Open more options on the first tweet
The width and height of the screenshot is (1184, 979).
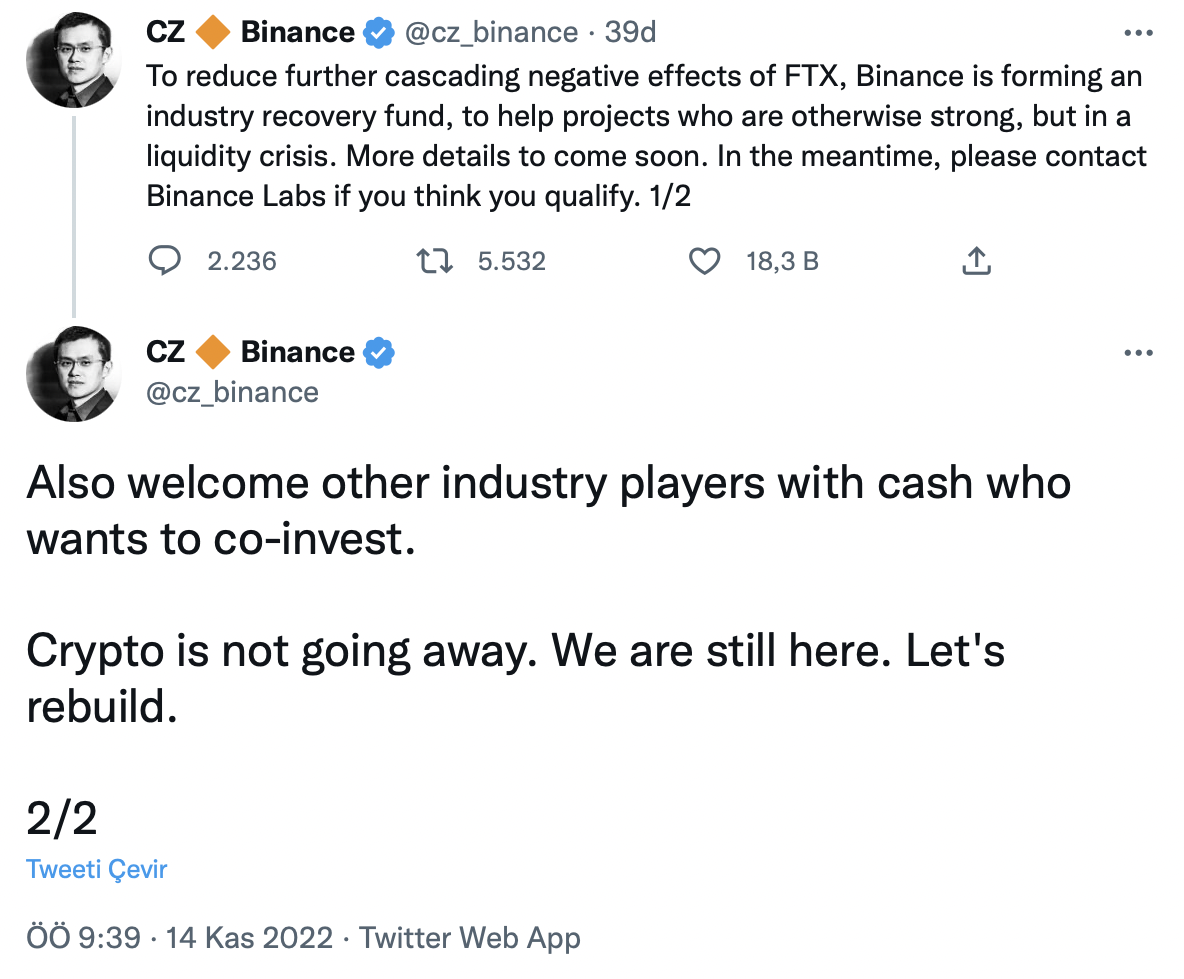pyautogui.click(x=1138, y=32)
